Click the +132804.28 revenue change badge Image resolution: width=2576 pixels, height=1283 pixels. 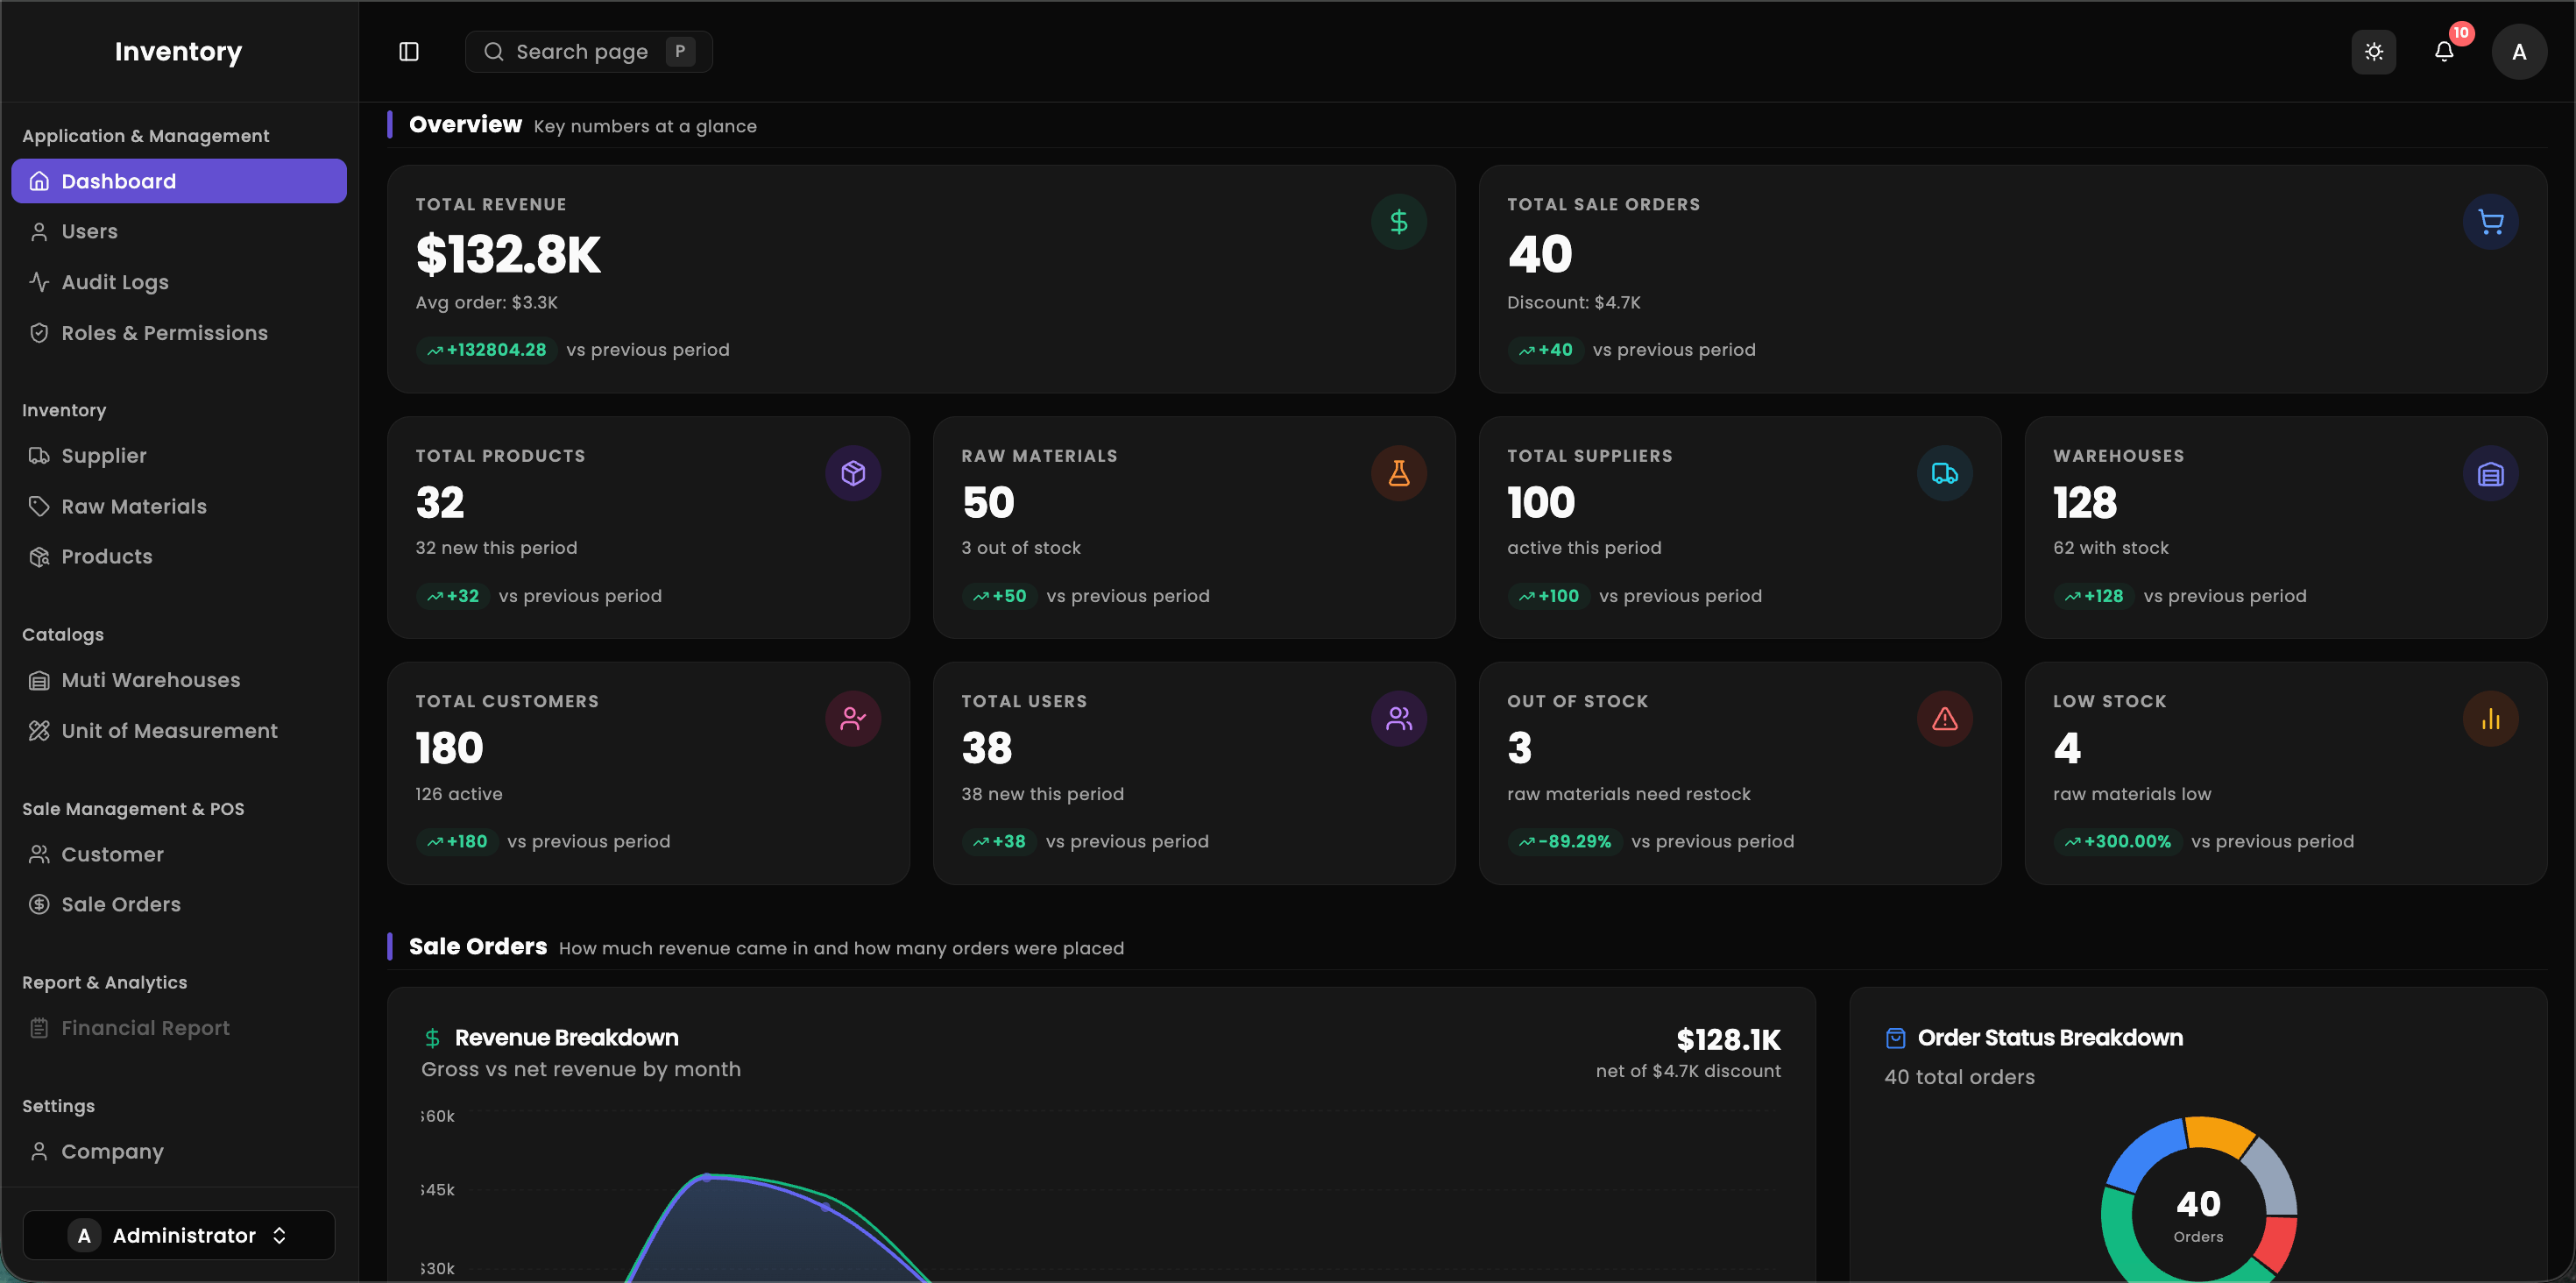[487, 350]
